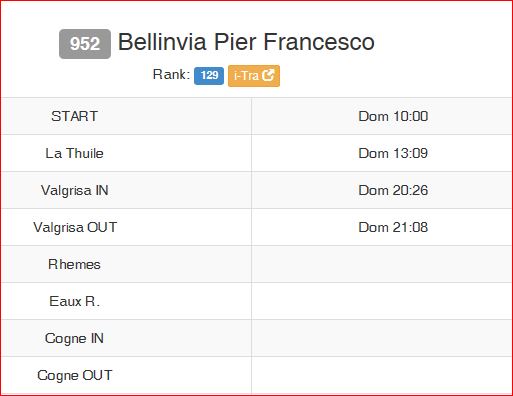Click the Rank label

[x=171, y=74]
